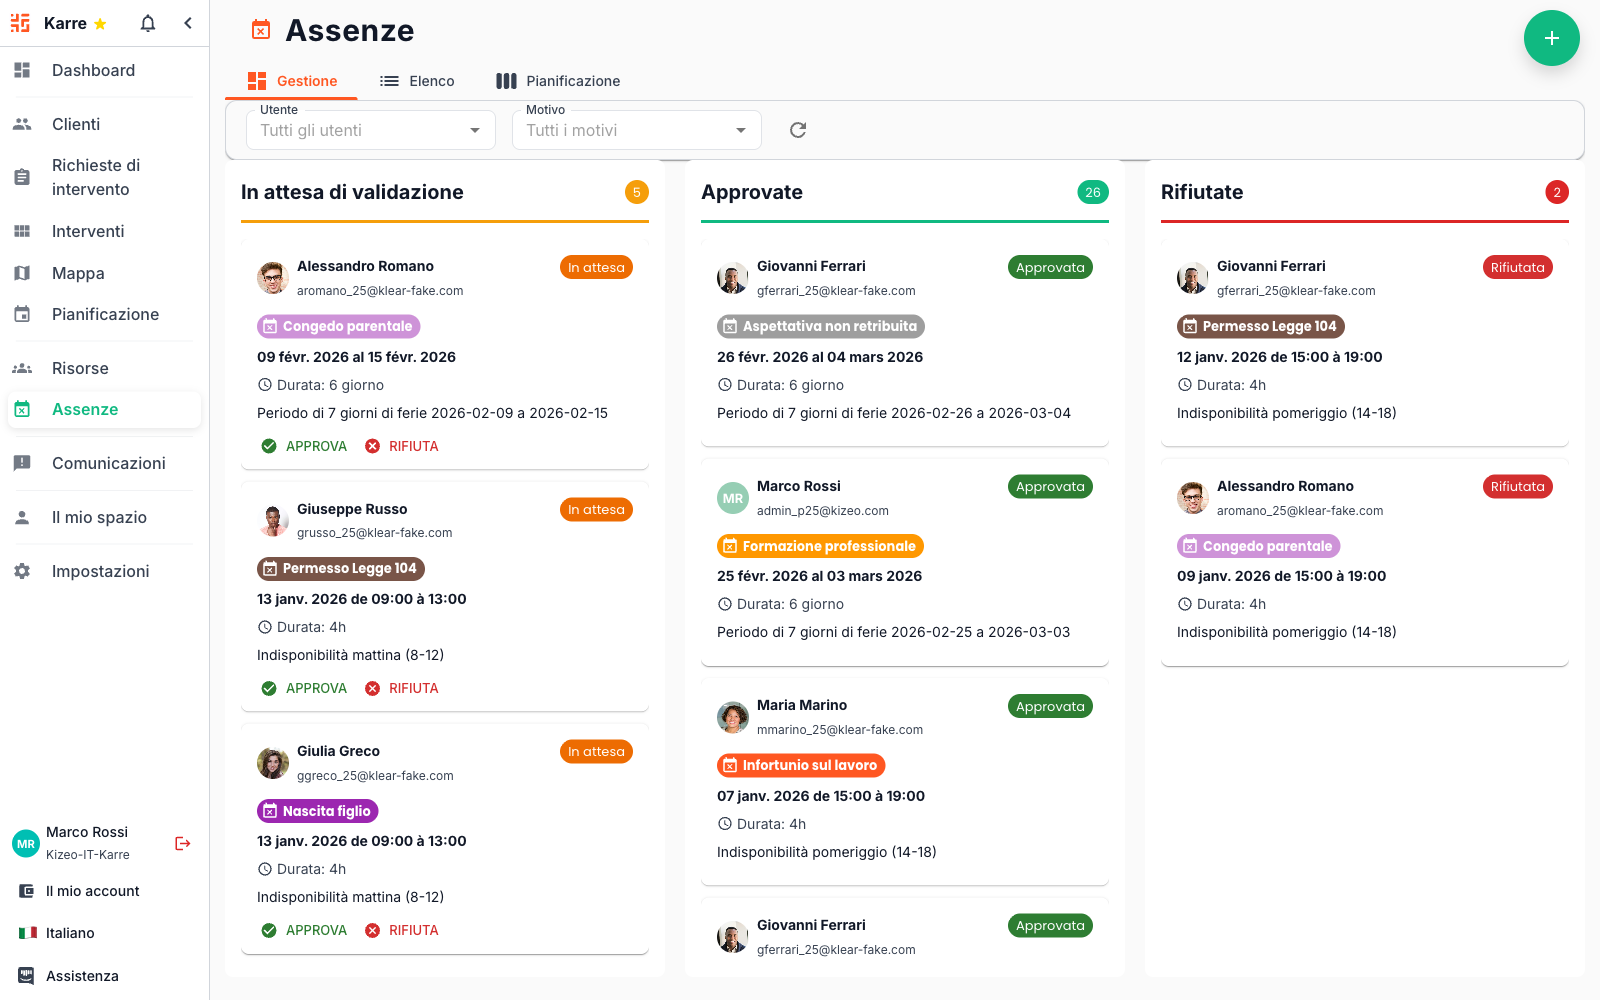Screen dimensions: 1600x1000
Task: Click the refresh icon next to filters
Action: pyautogui.click(x=797, y=130)
